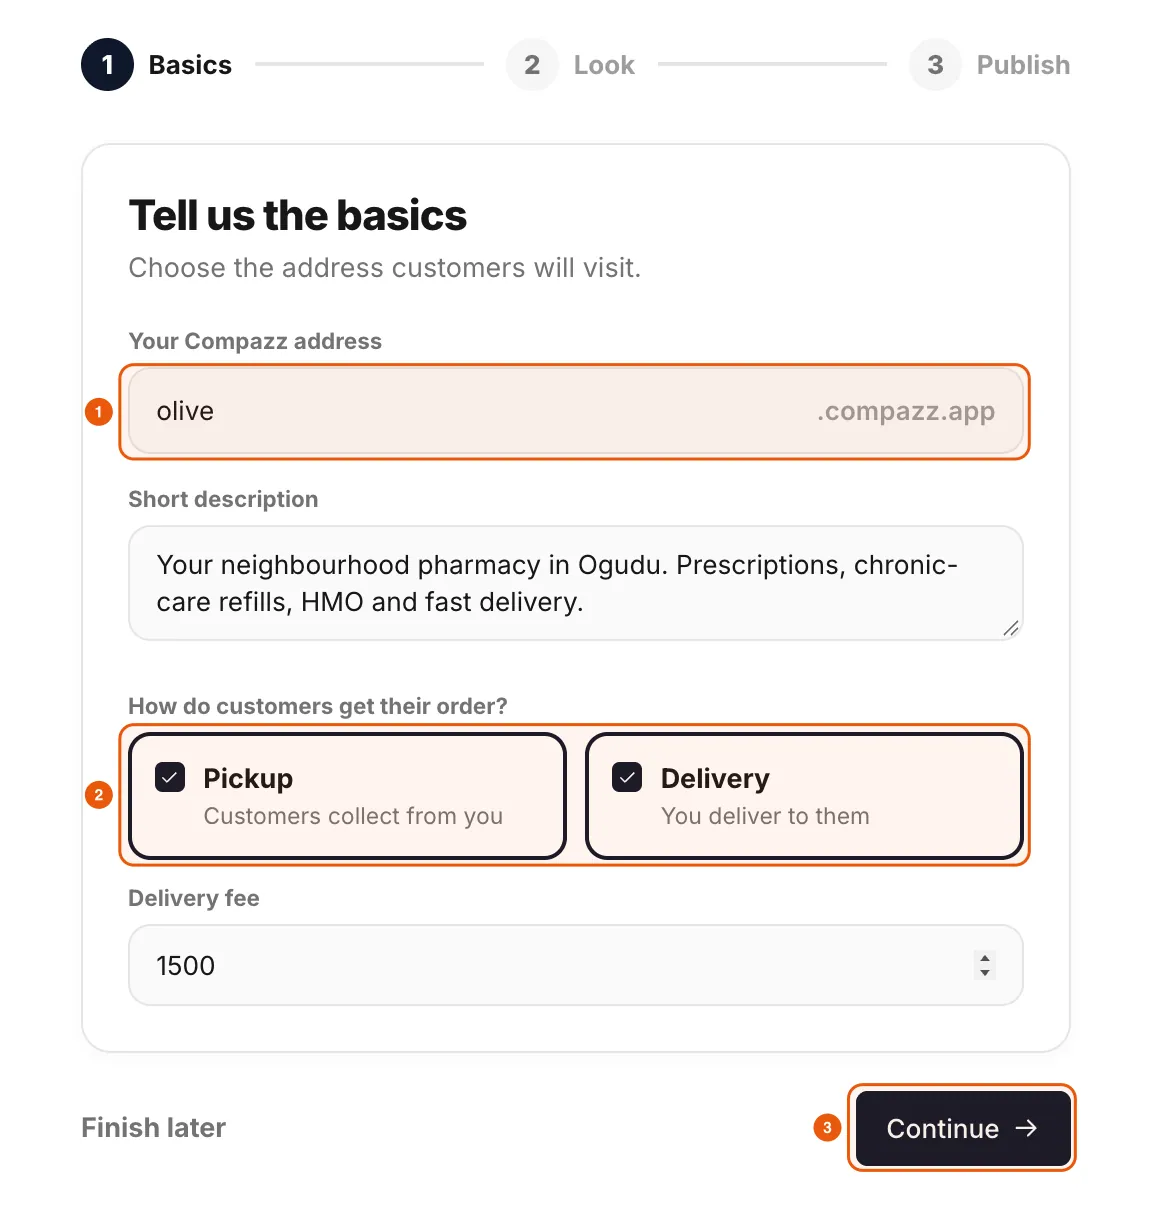The height and width of the screenshot is (1210, 1152).
Task: Go to the Look step tab
Action: (x=604, y=65)
